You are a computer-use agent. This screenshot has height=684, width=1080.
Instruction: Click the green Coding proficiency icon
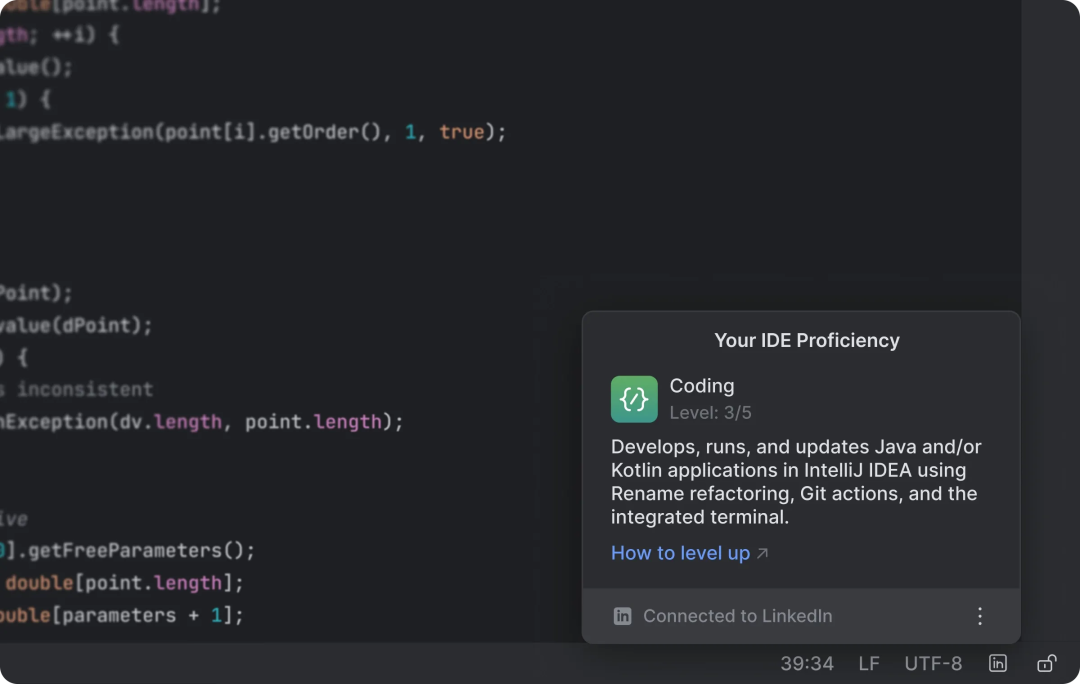634,399
